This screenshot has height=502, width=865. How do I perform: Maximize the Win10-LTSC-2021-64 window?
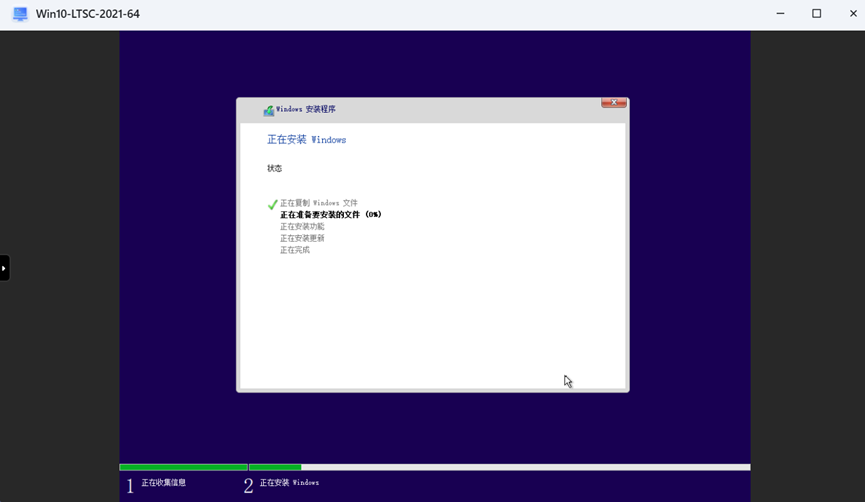click(x=816, y=14)
